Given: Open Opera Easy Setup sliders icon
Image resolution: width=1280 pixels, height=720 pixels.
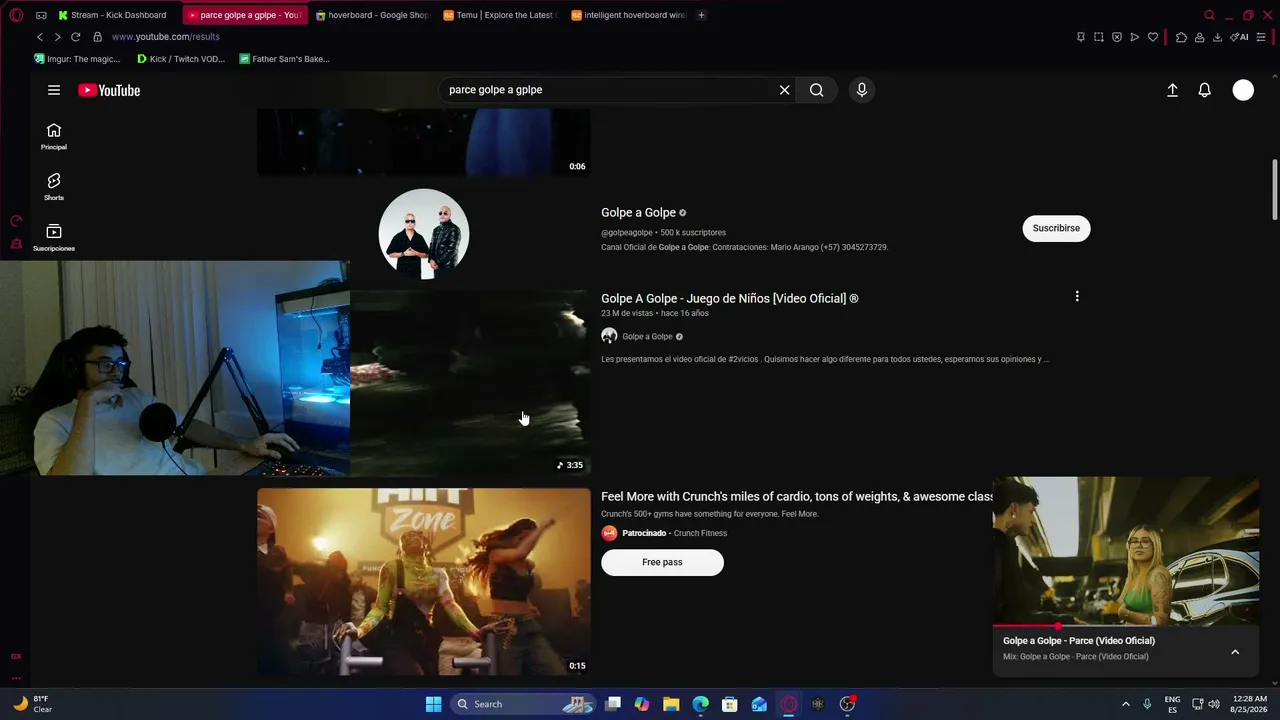Looking at the screenshot, I should [1261, 37].
